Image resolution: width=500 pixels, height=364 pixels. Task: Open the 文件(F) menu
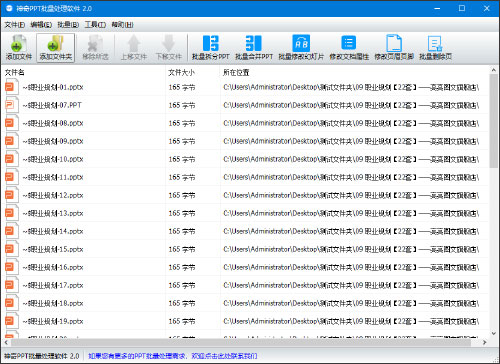[x=15, y=25]
